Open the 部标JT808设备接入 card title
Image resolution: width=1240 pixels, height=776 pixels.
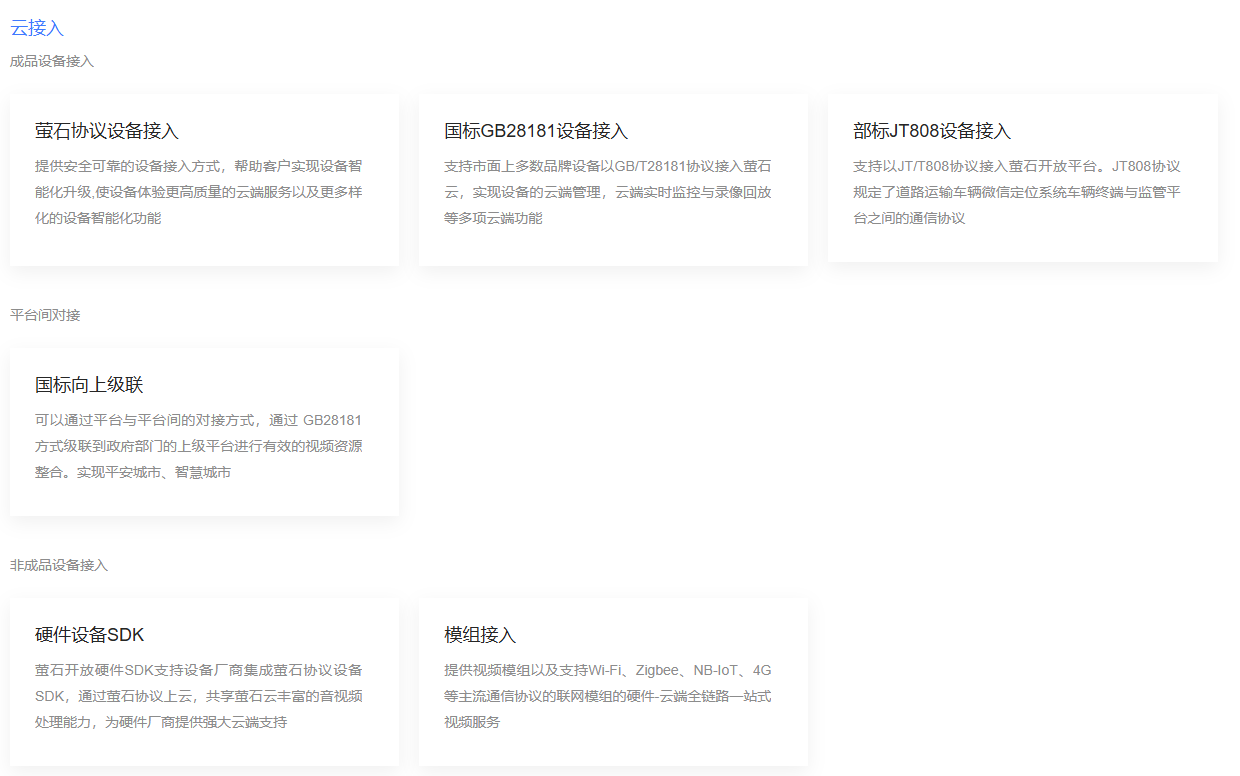[x=932, y=131]
